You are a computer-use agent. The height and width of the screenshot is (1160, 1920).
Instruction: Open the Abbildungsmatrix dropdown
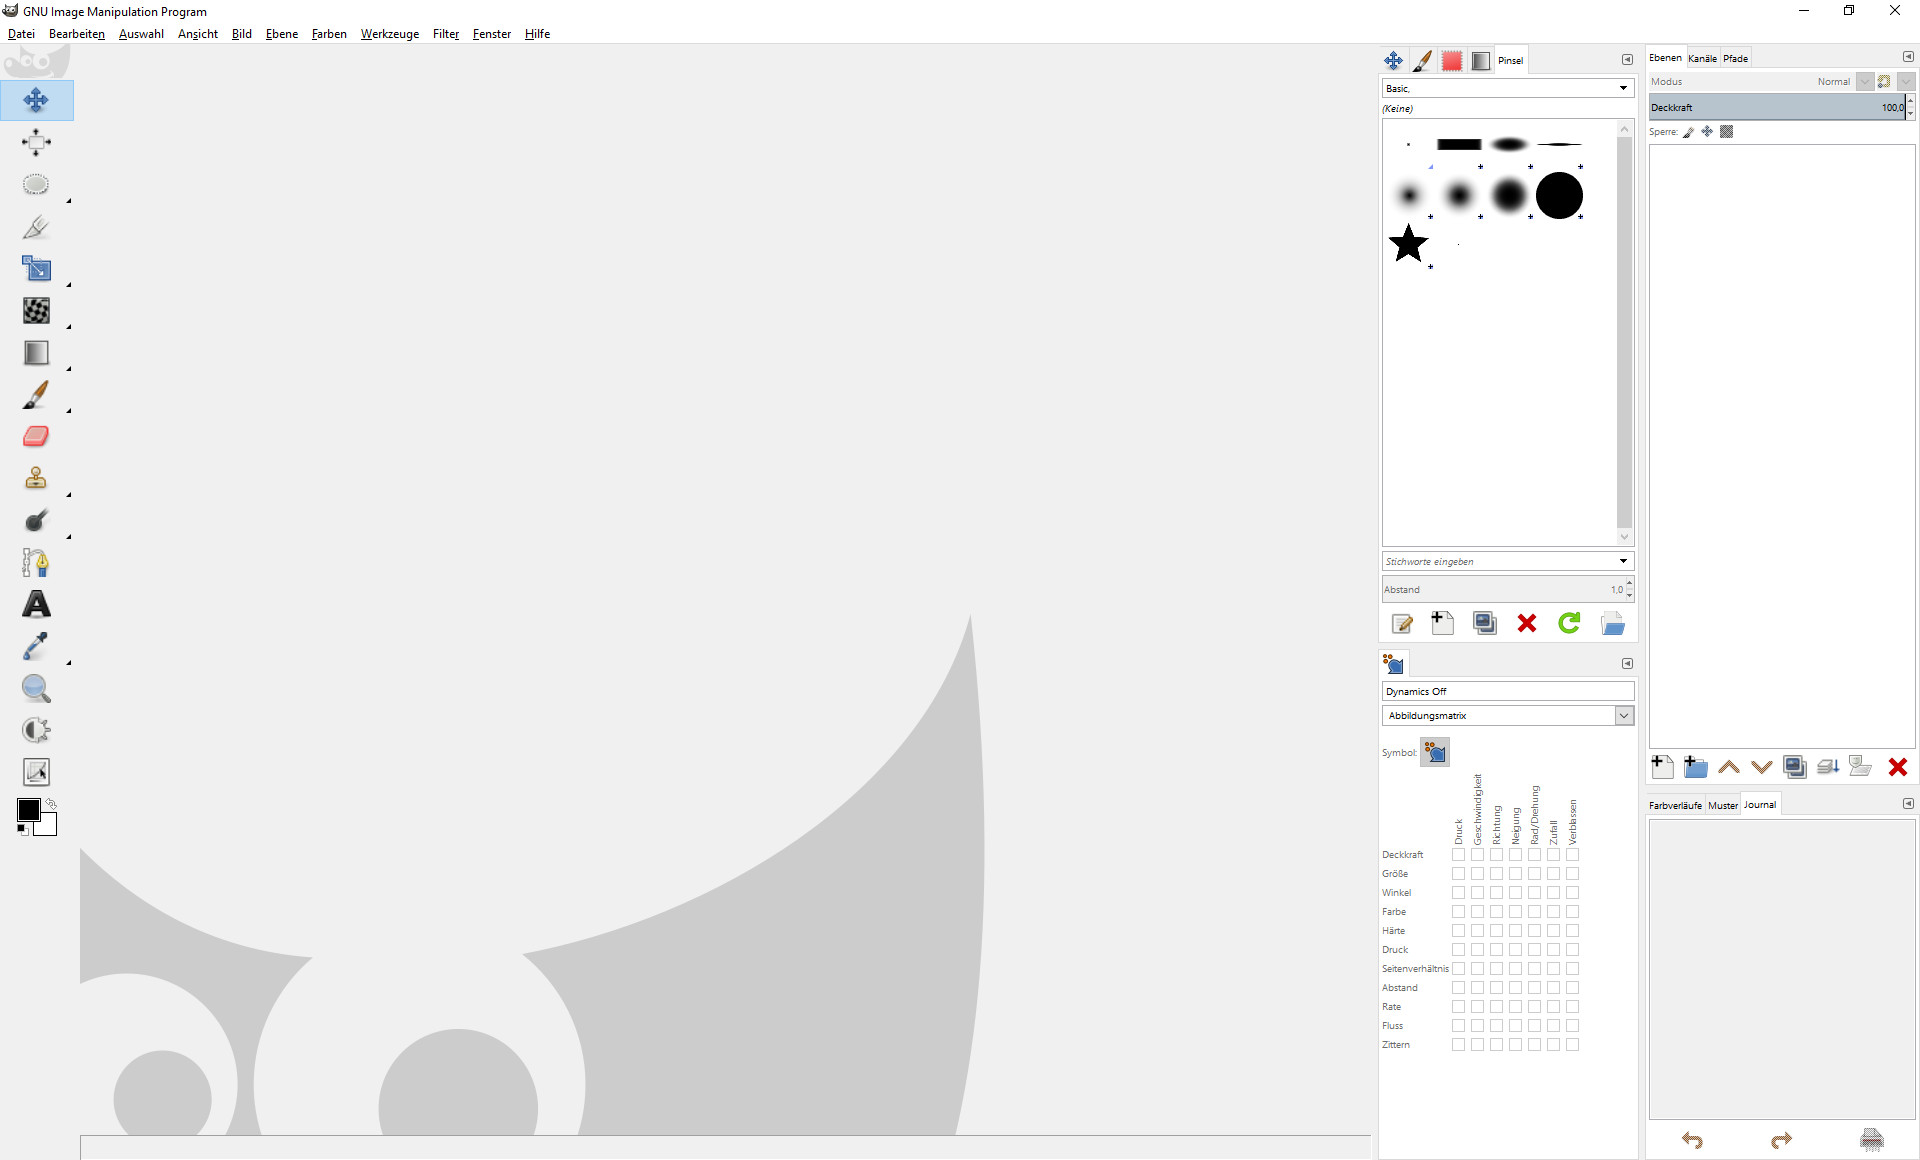coord(1623,716)
